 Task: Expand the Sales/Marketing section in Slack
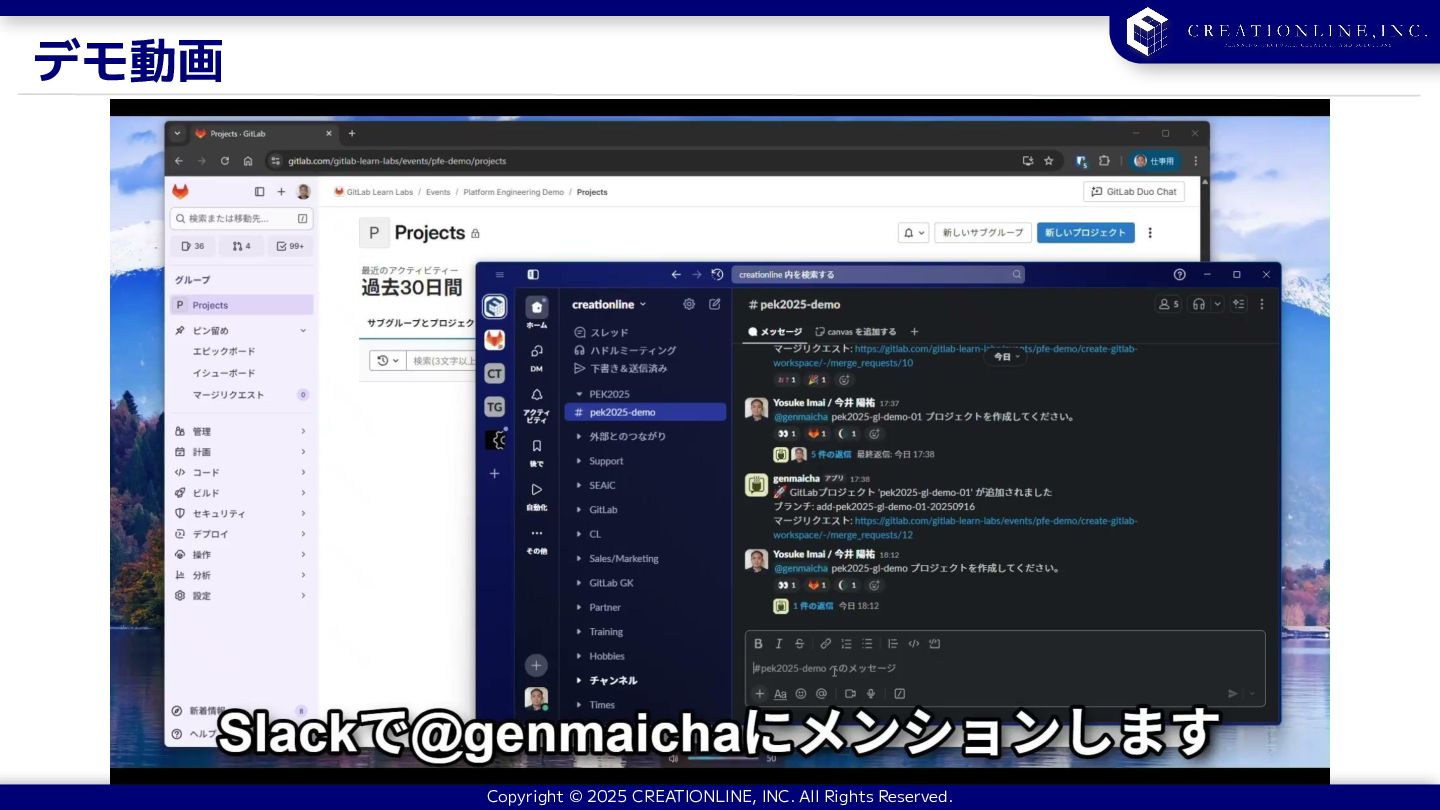579,558
